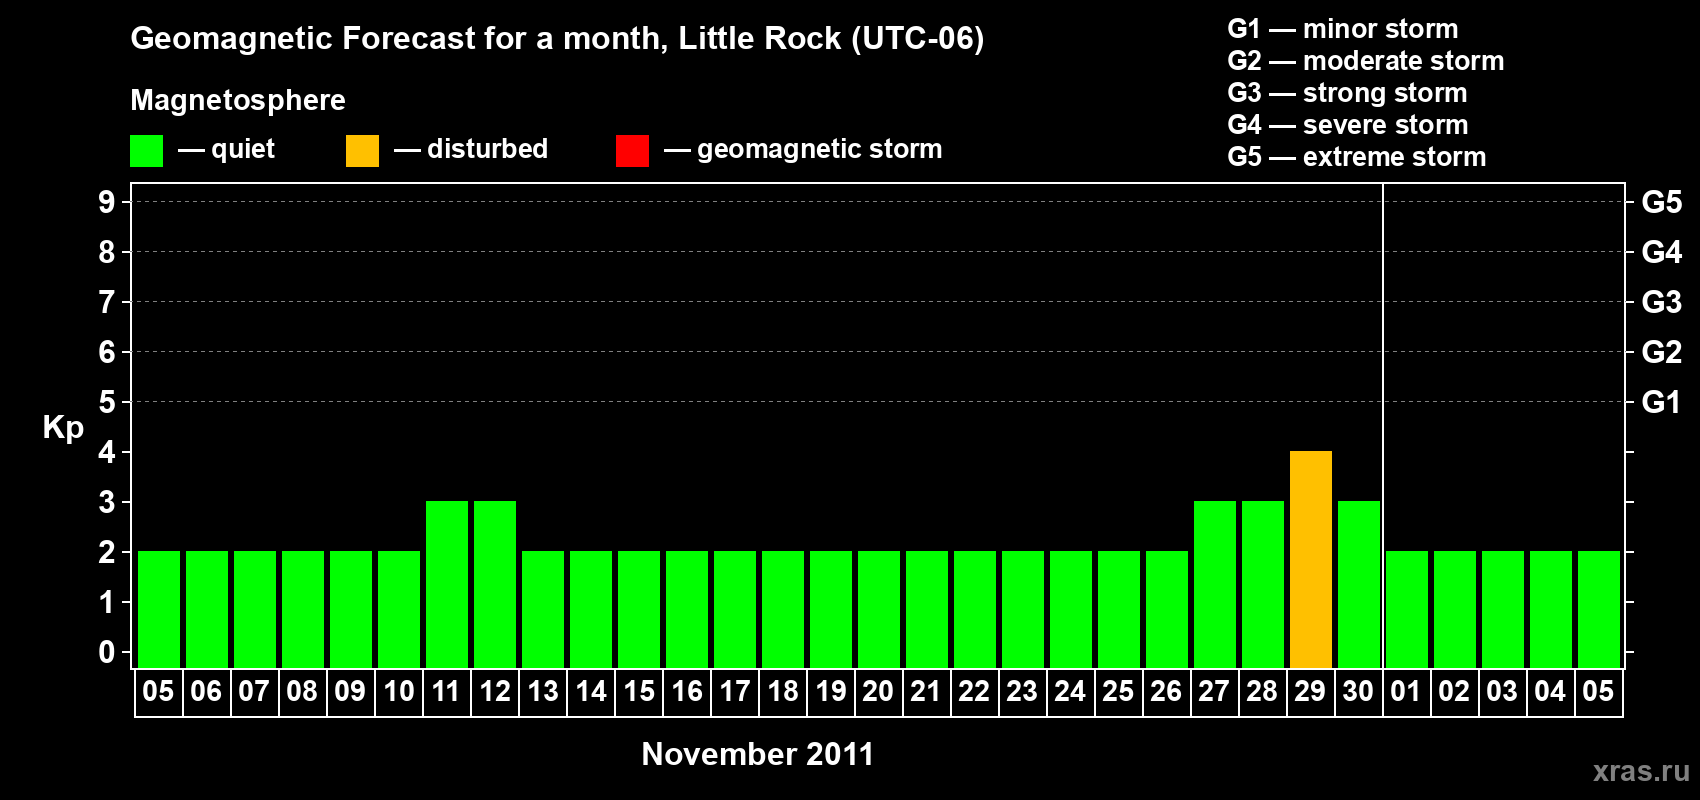Click the Kp axis value 0
This screenshot has height=800, width=1700.
[x=107, y=652]
